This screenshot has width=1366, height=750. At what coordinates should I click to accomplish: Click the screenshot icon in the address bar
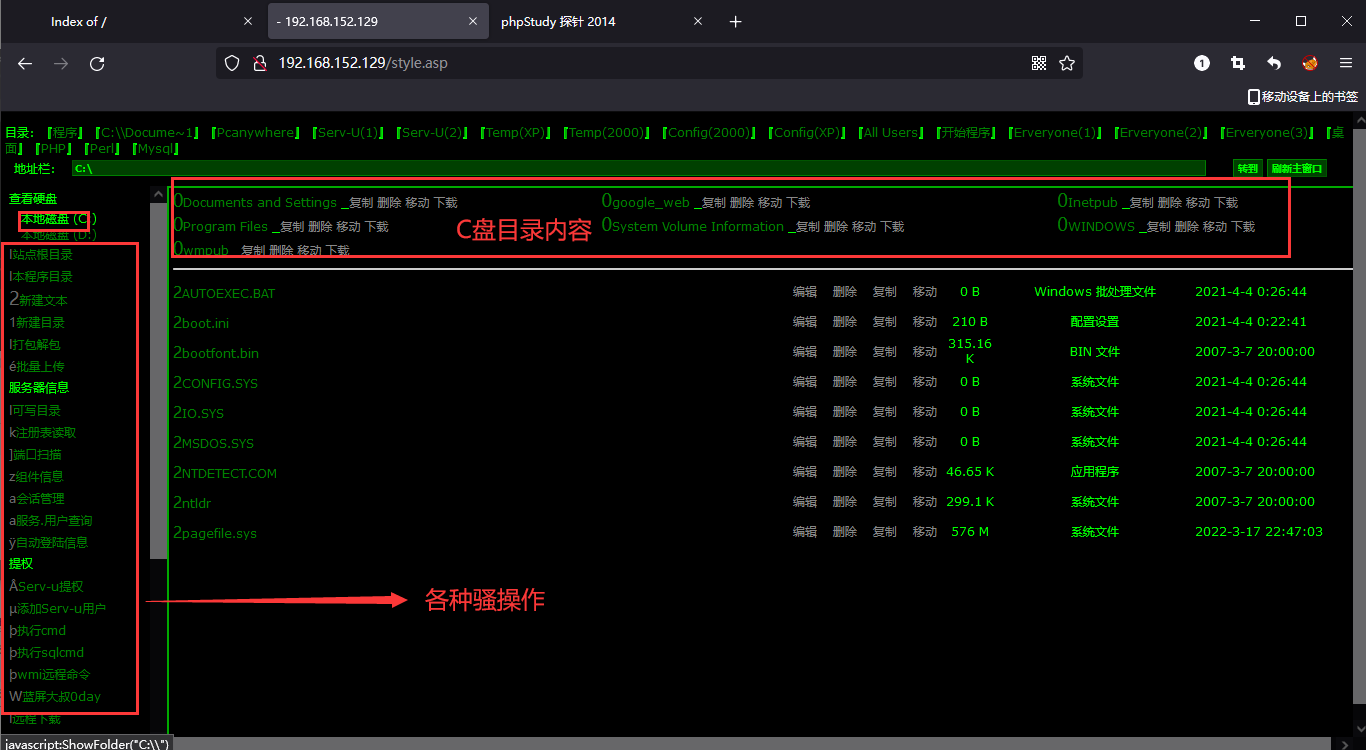pyautogui.click(x=1038, y=62)
